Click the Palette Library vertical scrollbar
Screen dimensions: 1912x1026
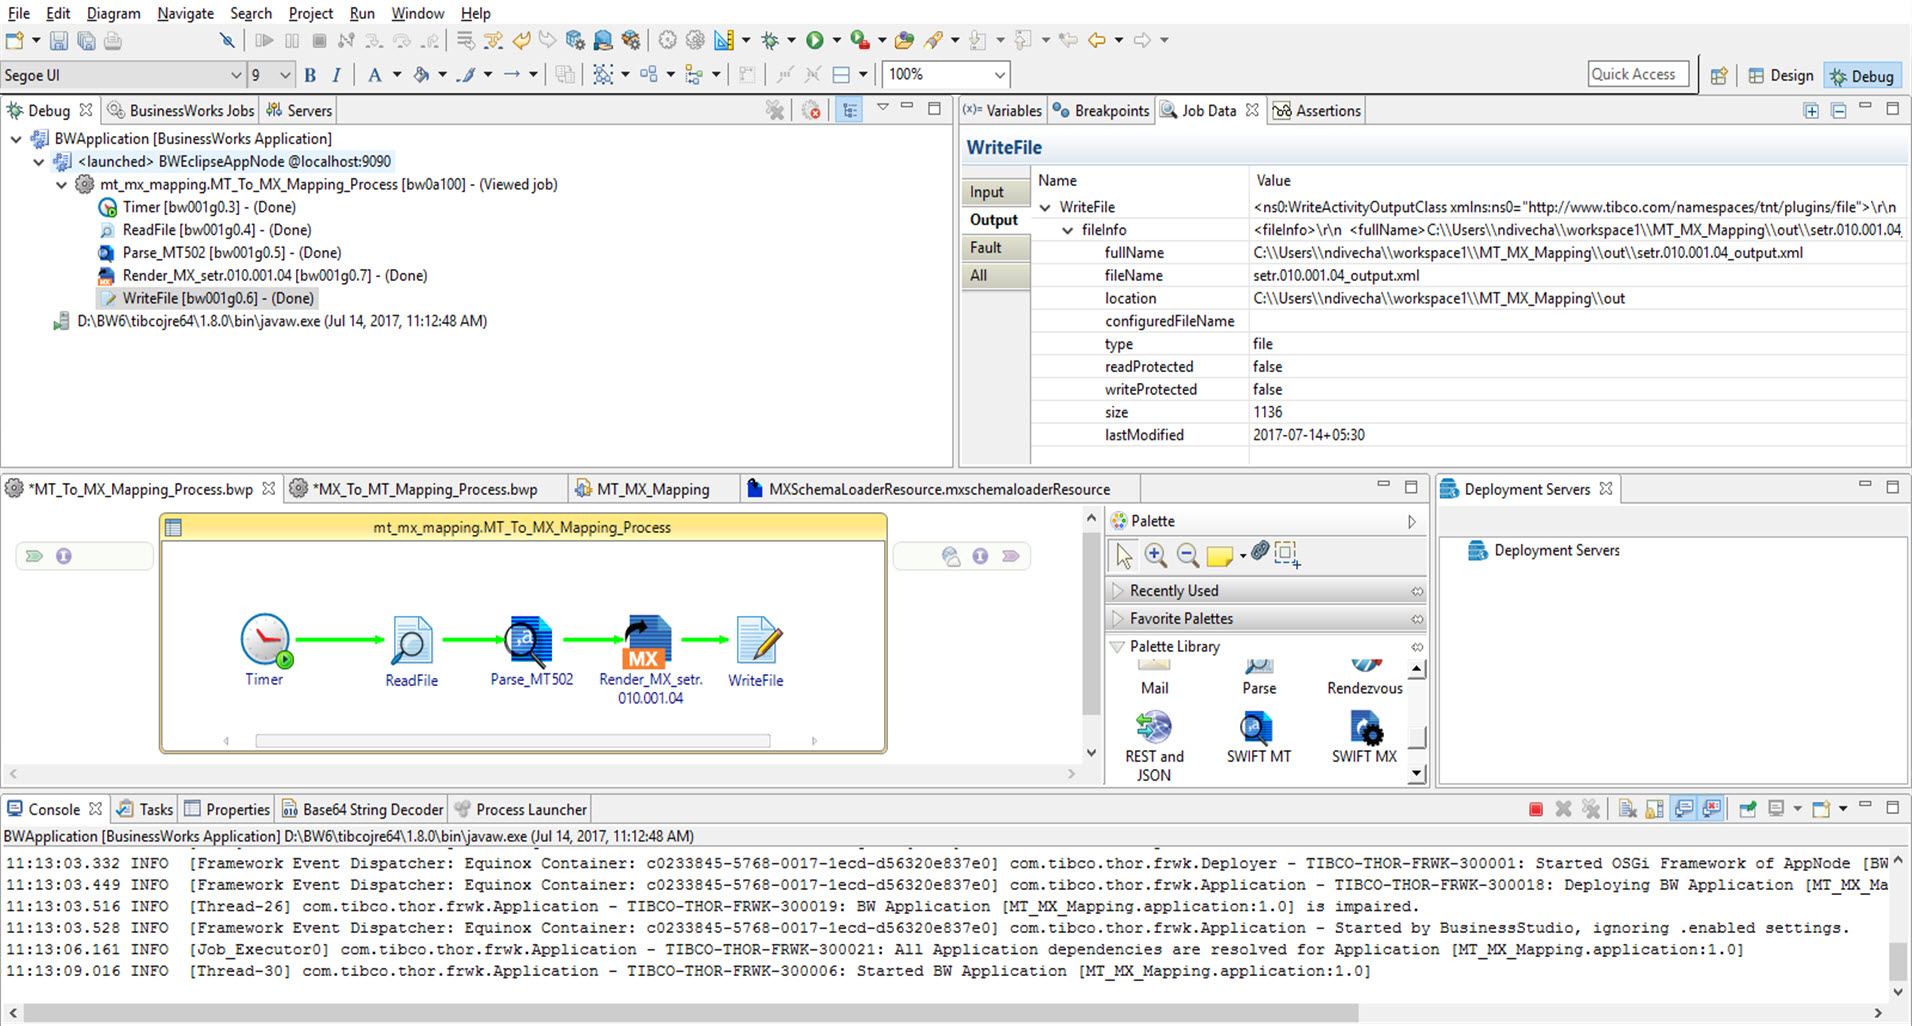point(1416,722)
